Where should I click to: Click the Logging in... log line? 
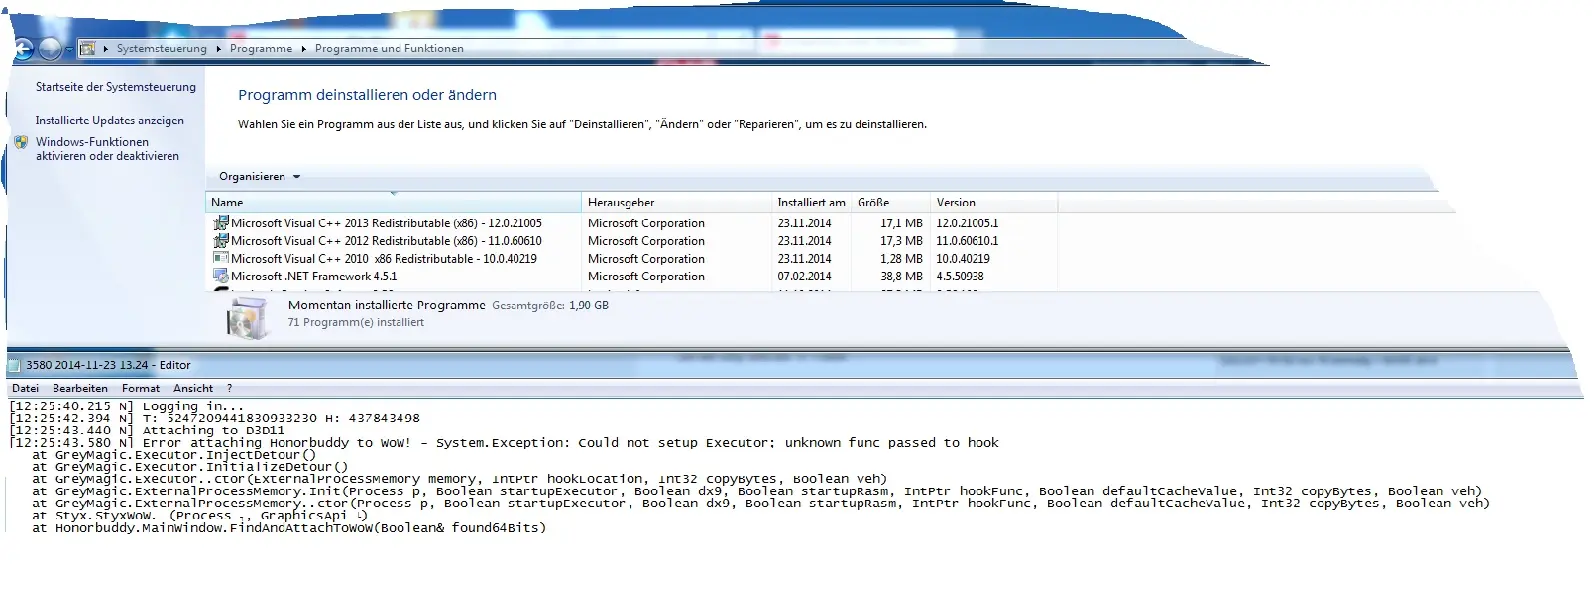(x=126, y=407)
